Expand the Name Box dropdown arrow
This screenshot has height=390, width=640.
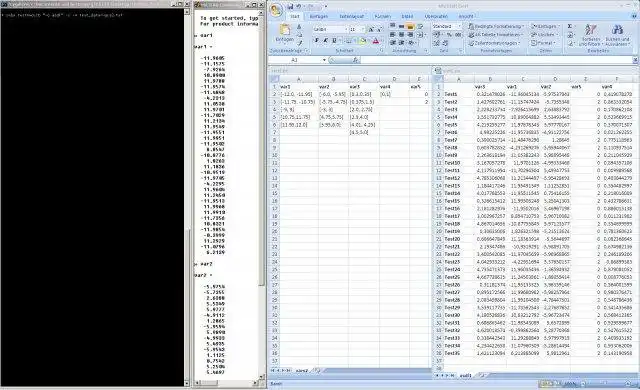[x=324, y=60]
